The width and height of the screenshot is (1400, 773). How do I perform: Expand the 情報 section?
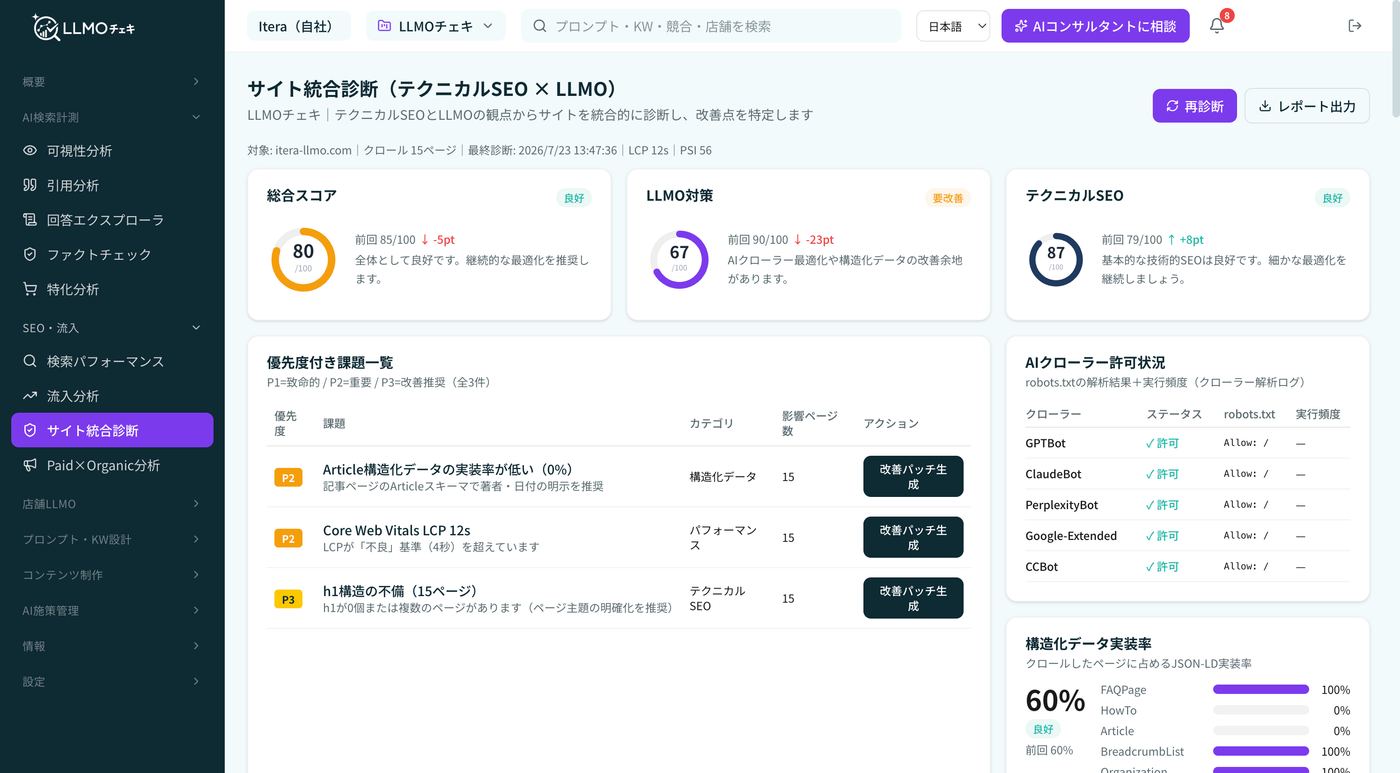click(x=112, y=646)
